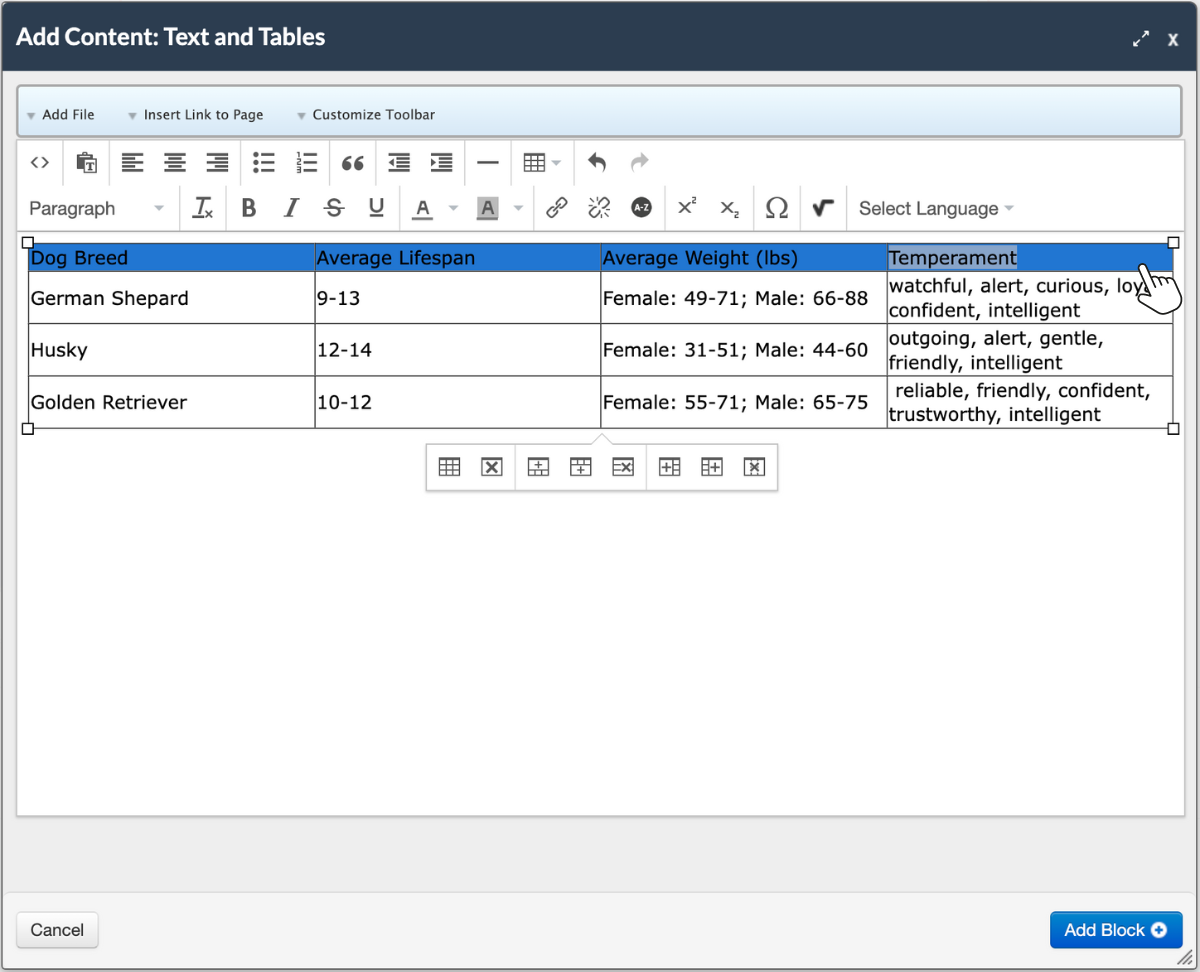
Task: Open the Select Language dropdown
Action: coord(936,208)
